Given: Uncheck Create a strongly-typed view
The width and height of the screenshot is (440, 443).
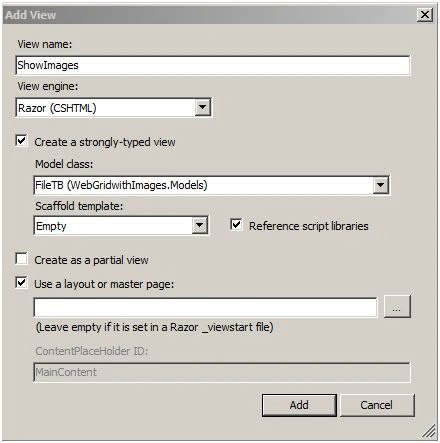Looking at the screenshot, I should click(22, 140).
